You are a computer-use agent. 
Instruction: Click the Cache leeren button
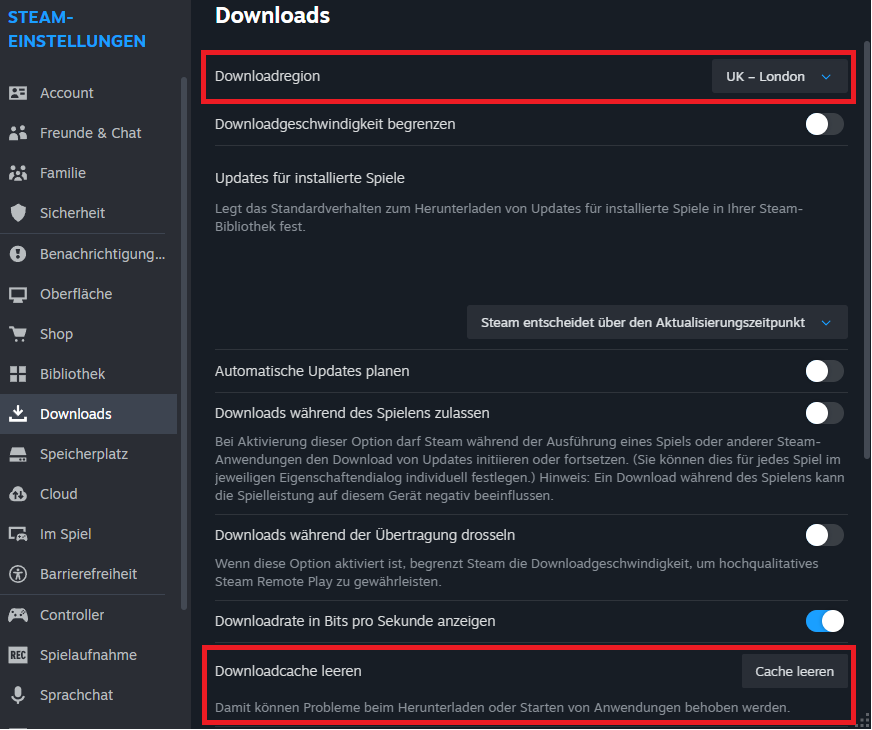(x=795, y=672)
